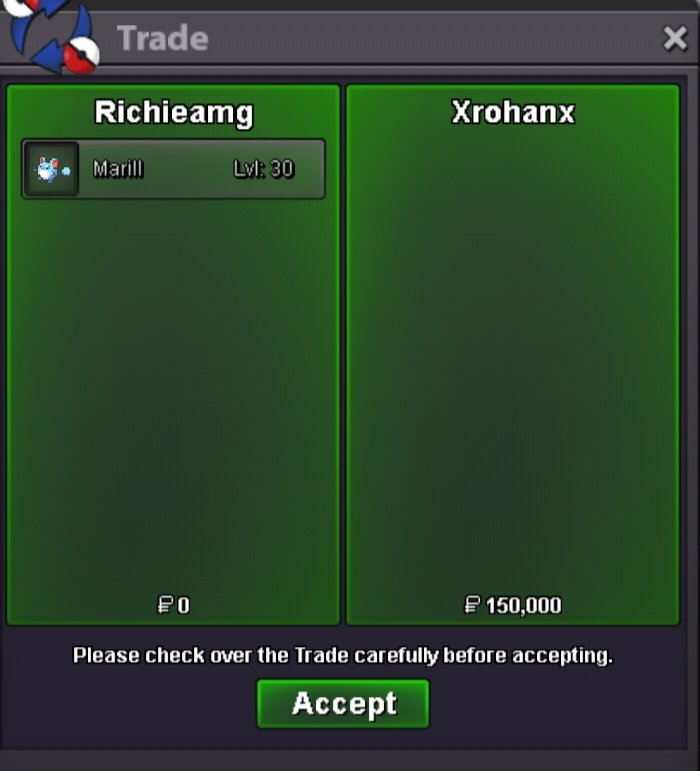Close the Trade window
This screenshot has width=700, height=771.
[674, 38]
